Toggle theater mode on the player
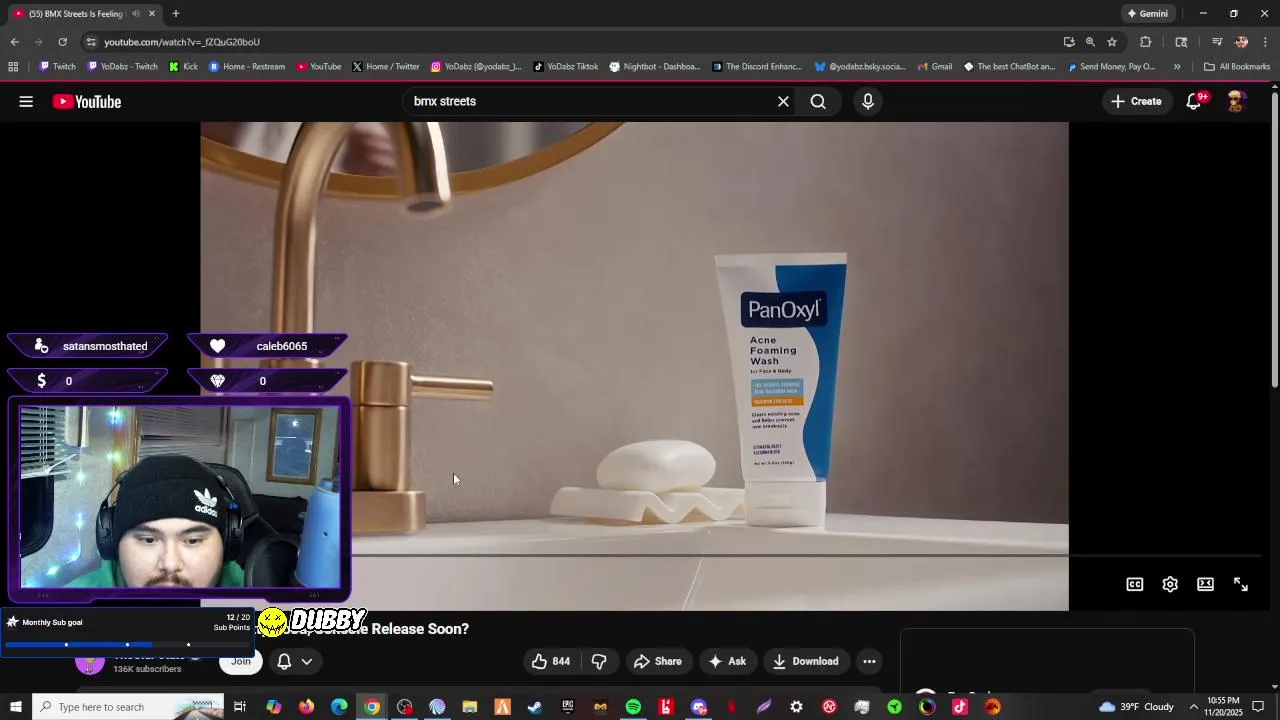 [x=1205, y=584]
